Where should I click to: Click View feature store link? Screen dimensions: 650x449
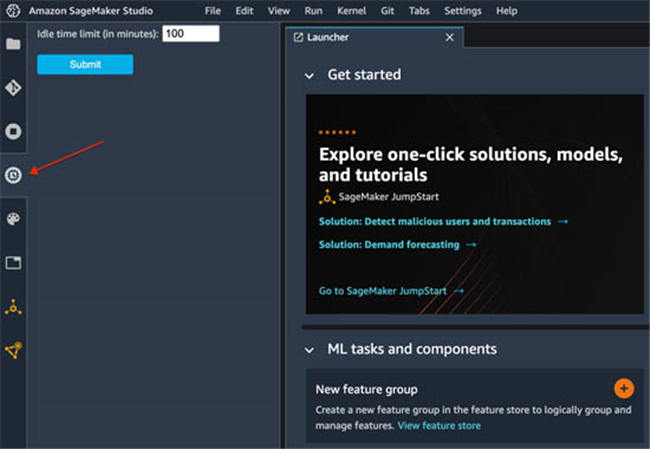[x=439, y=425]
